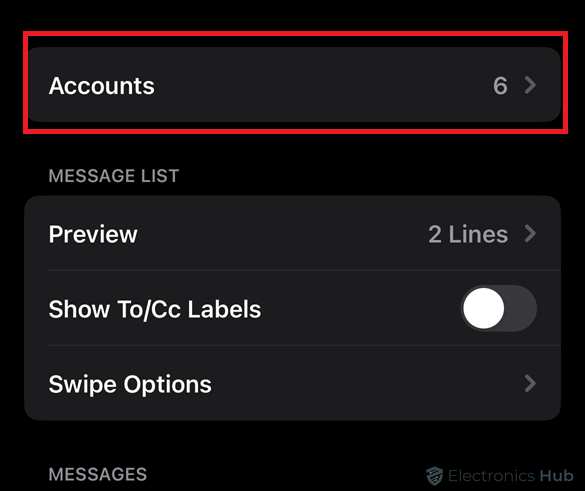Click the Accounts label text
This screenshot has height=491, width=585.
point(101,86)
